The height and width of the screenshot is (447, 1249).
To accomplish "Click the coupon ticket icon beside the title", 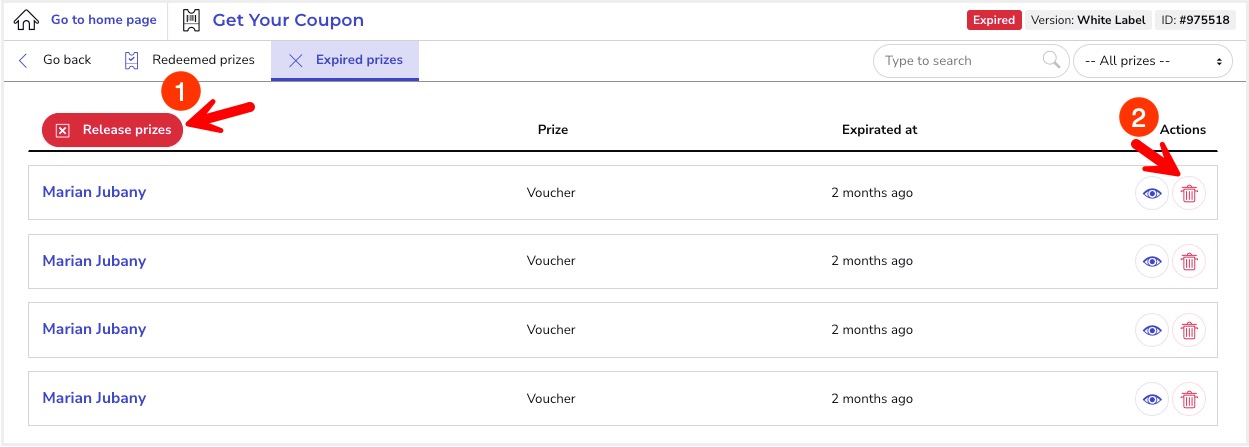I will click(192, 20).
